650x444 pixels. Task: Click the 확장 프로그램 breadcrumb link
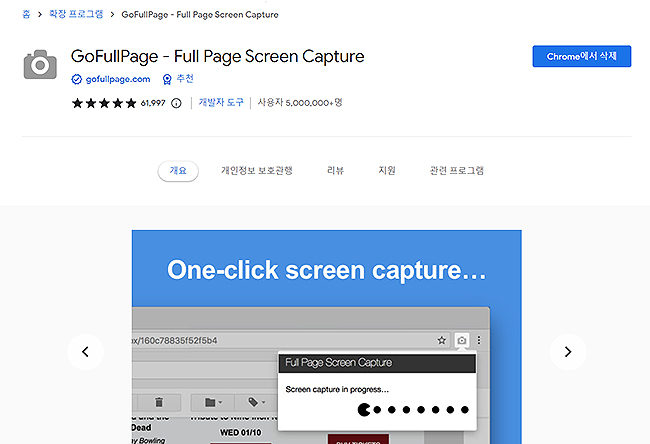[76, 14]
